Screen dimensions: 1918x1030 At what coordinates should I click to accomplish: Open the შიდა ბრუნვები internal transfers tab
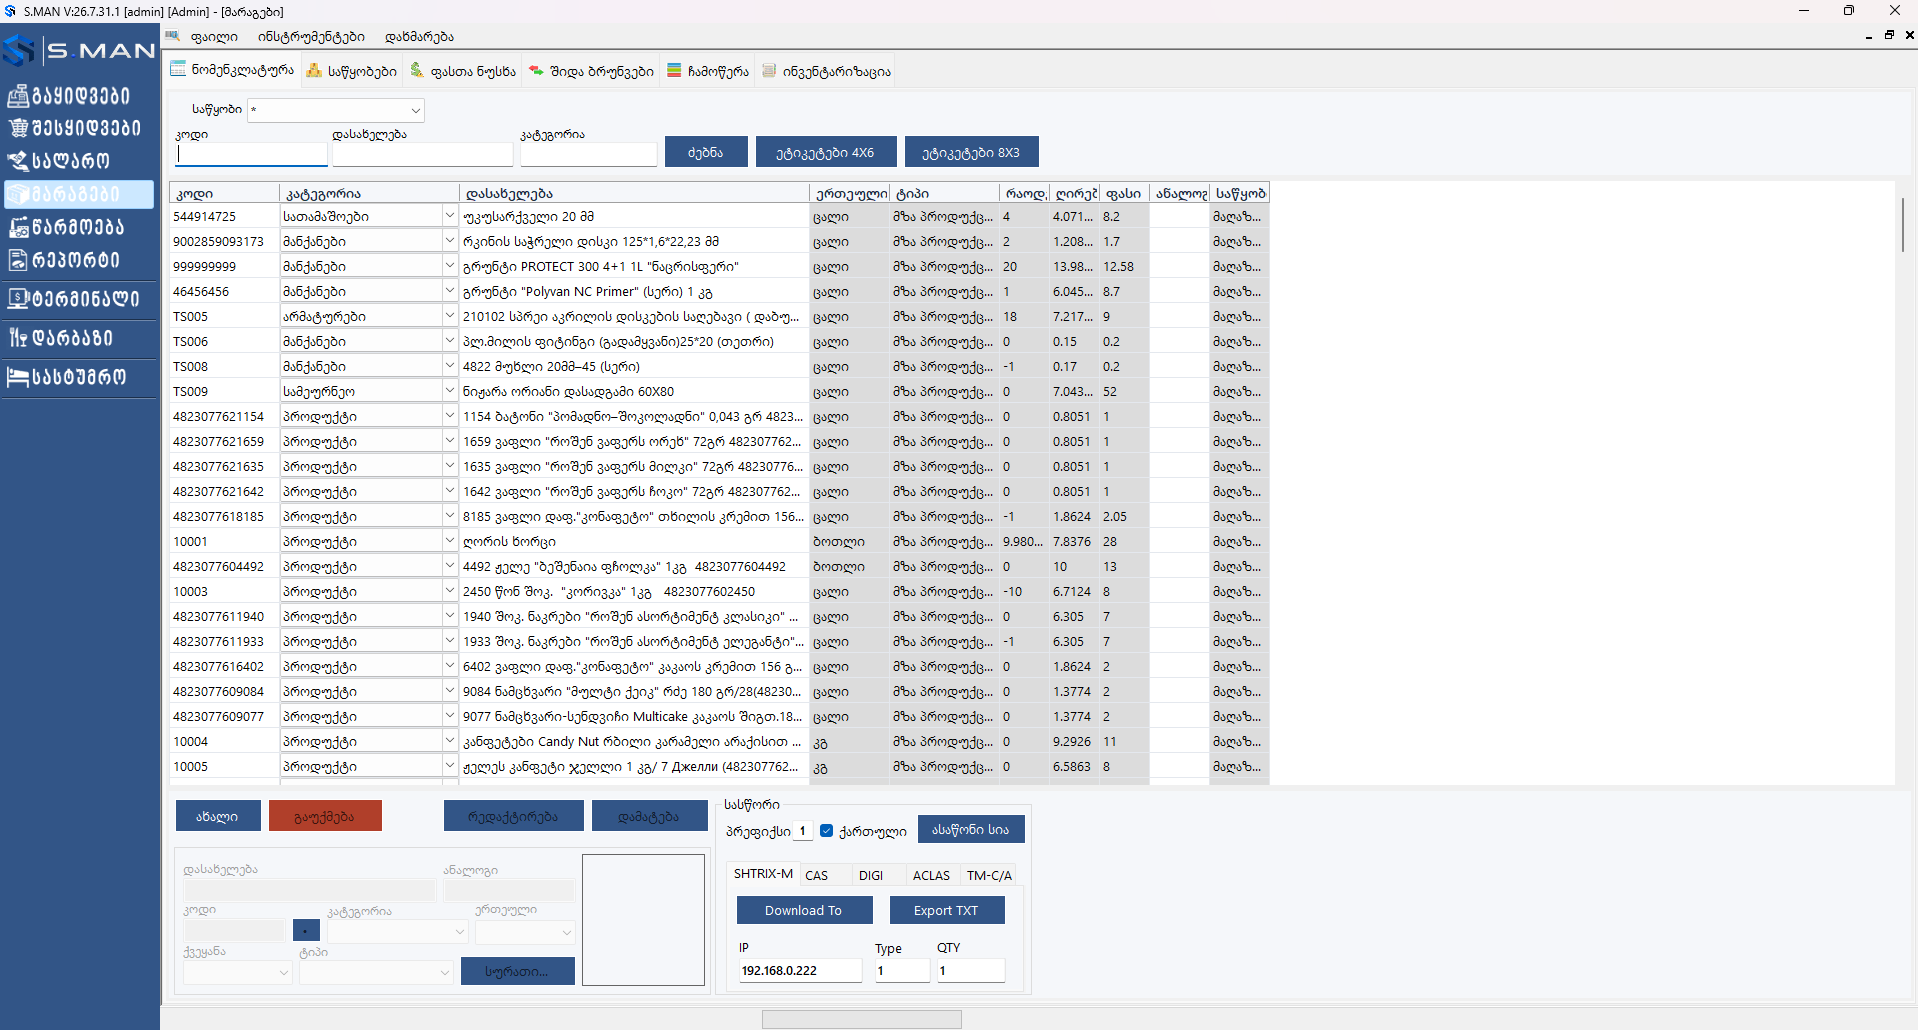591,71
